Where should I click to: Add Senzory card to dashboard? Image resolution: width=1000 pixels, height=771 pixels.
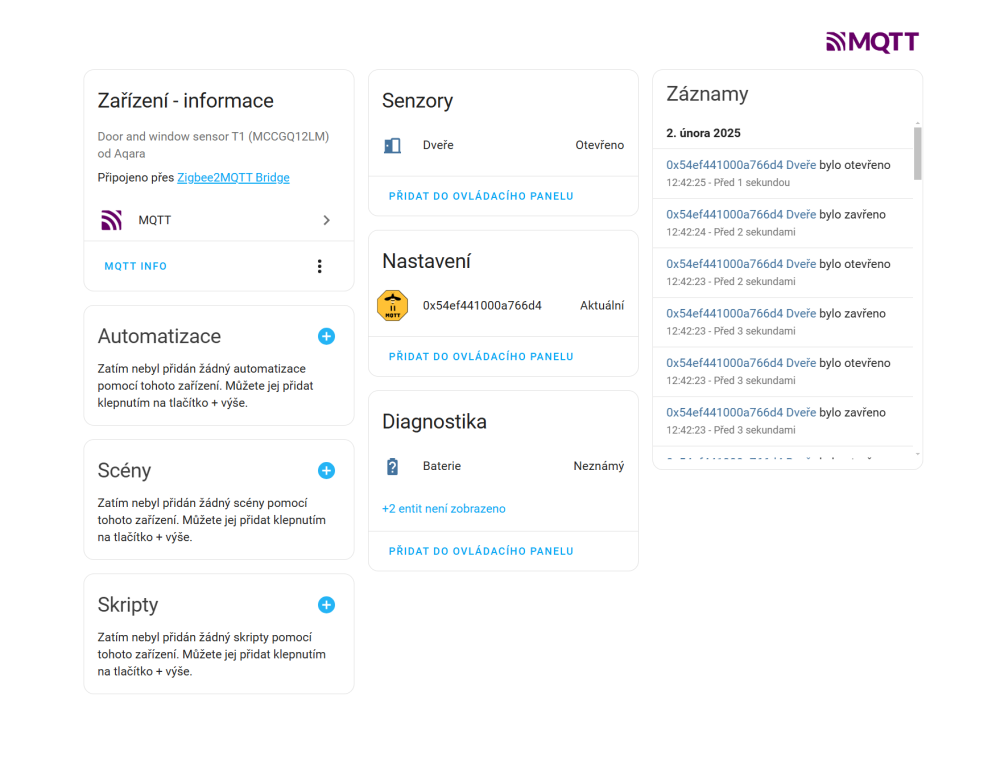(481, 196)
